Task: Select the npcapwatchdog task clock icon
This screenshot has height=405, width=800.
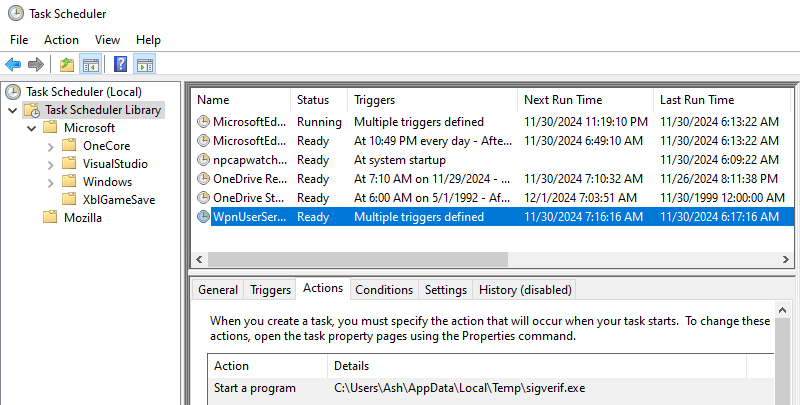Action: 203,160
